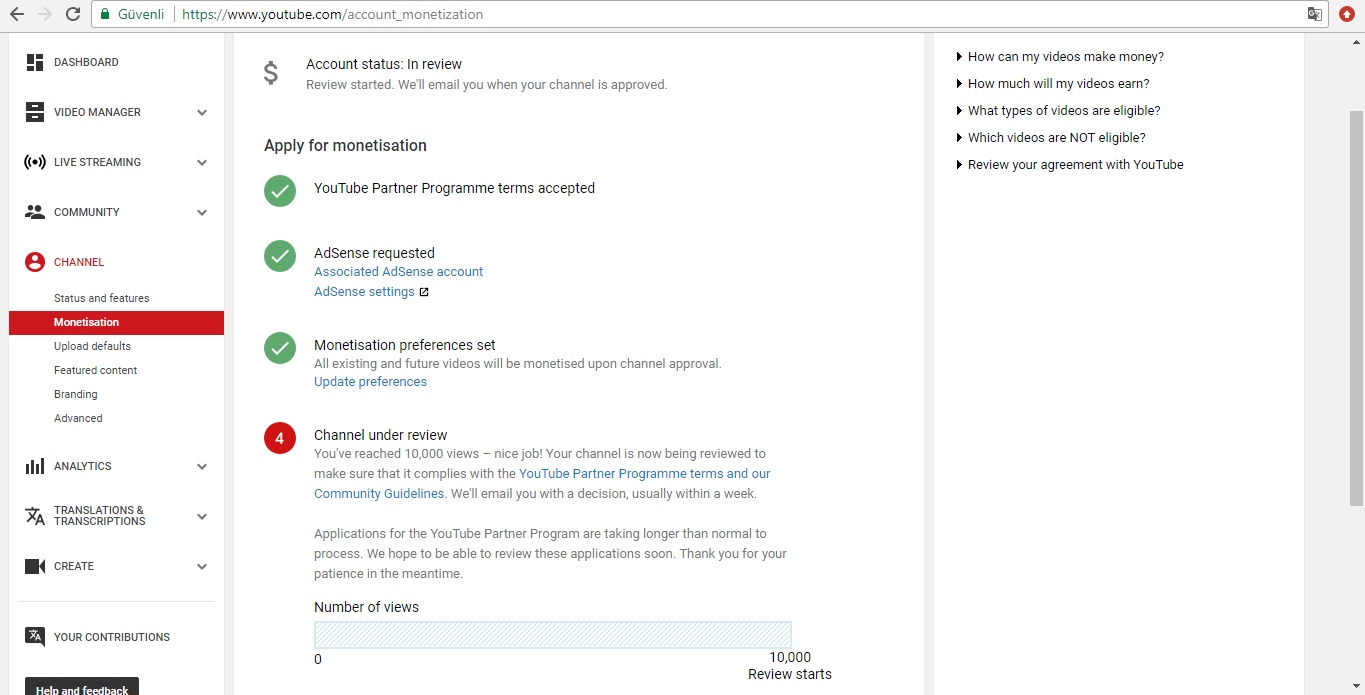The width and height of the screenshot is (1365, 695).
Task: Open the Associated AdSense account link
Action: [x=398, y=272]
